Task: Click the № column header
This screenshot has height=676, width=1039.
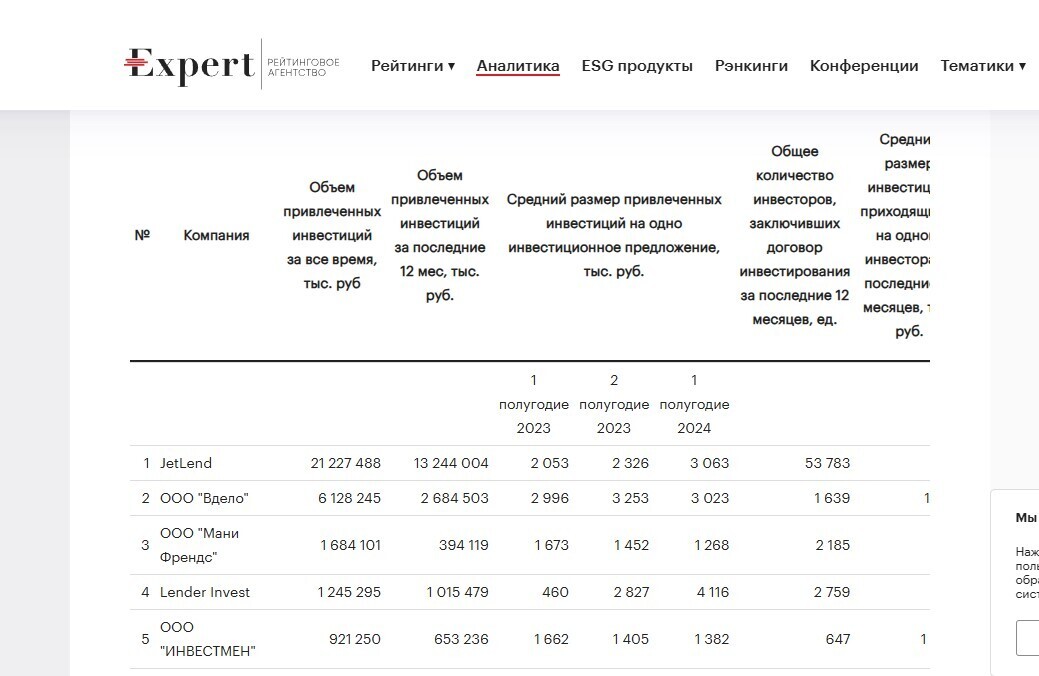Action: (x=142, y=236)
